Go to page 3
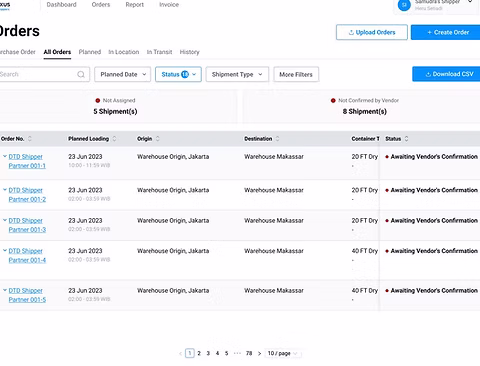Viewport: 480px width, 366px height. [x=208, y=353]
